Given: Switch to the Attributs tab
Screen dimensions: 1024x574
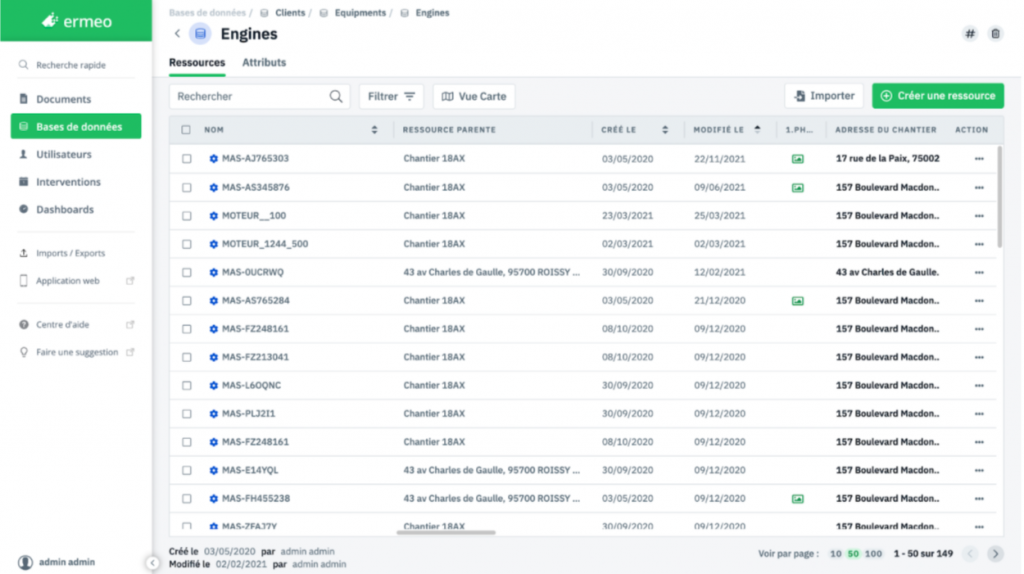Looking at the screenshot, I should click(264, 63).
